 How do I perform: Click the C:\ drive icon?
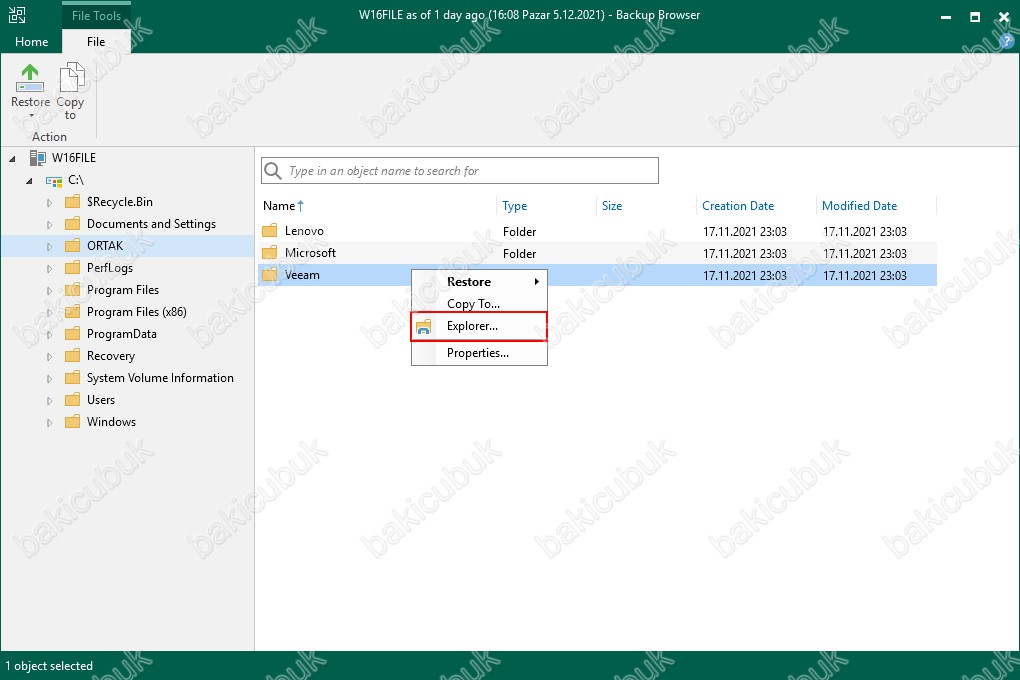[54, 180]
